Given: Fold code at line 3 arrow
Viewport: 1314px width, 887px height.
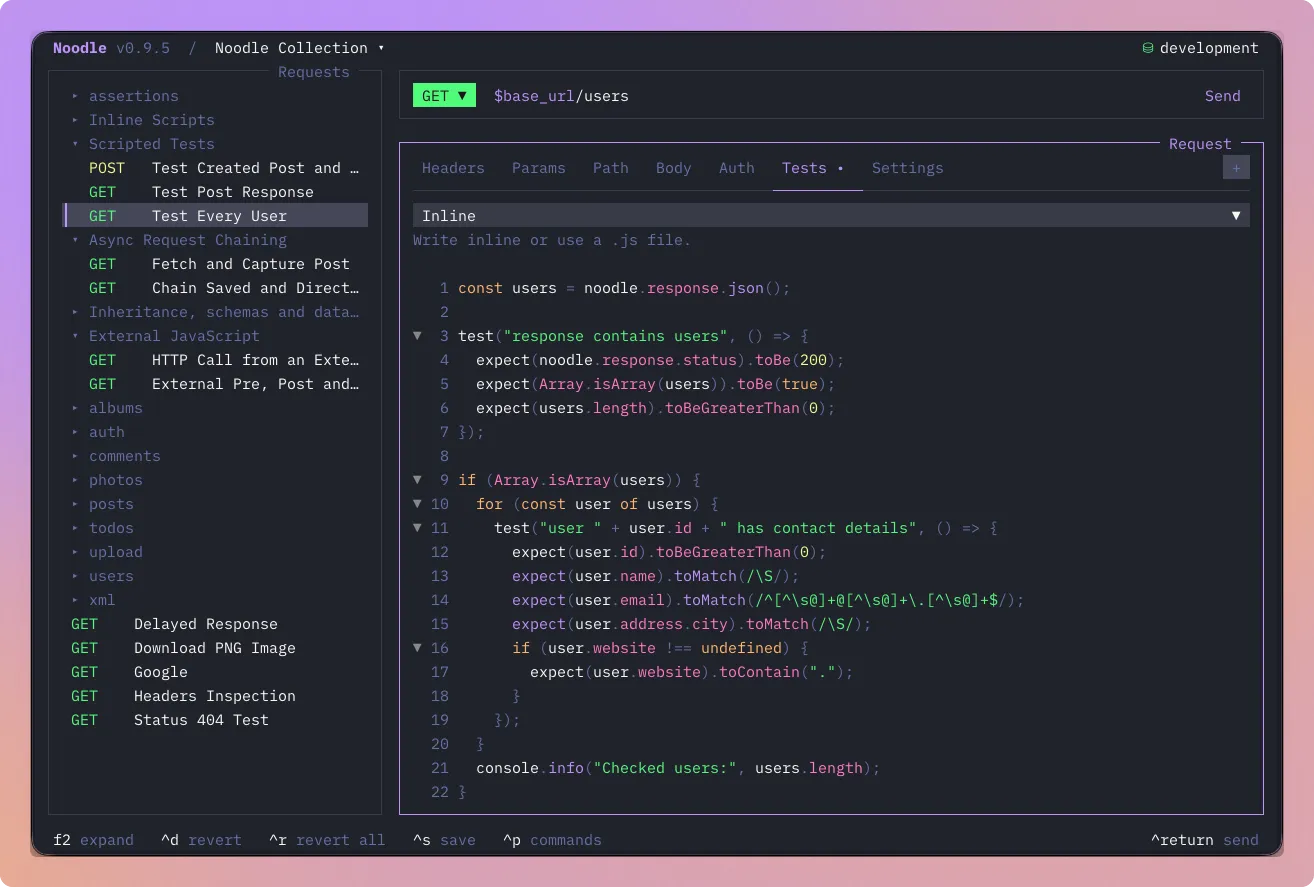Looking at the screenshot, I should pyautogui.click(x=418, y=336).
